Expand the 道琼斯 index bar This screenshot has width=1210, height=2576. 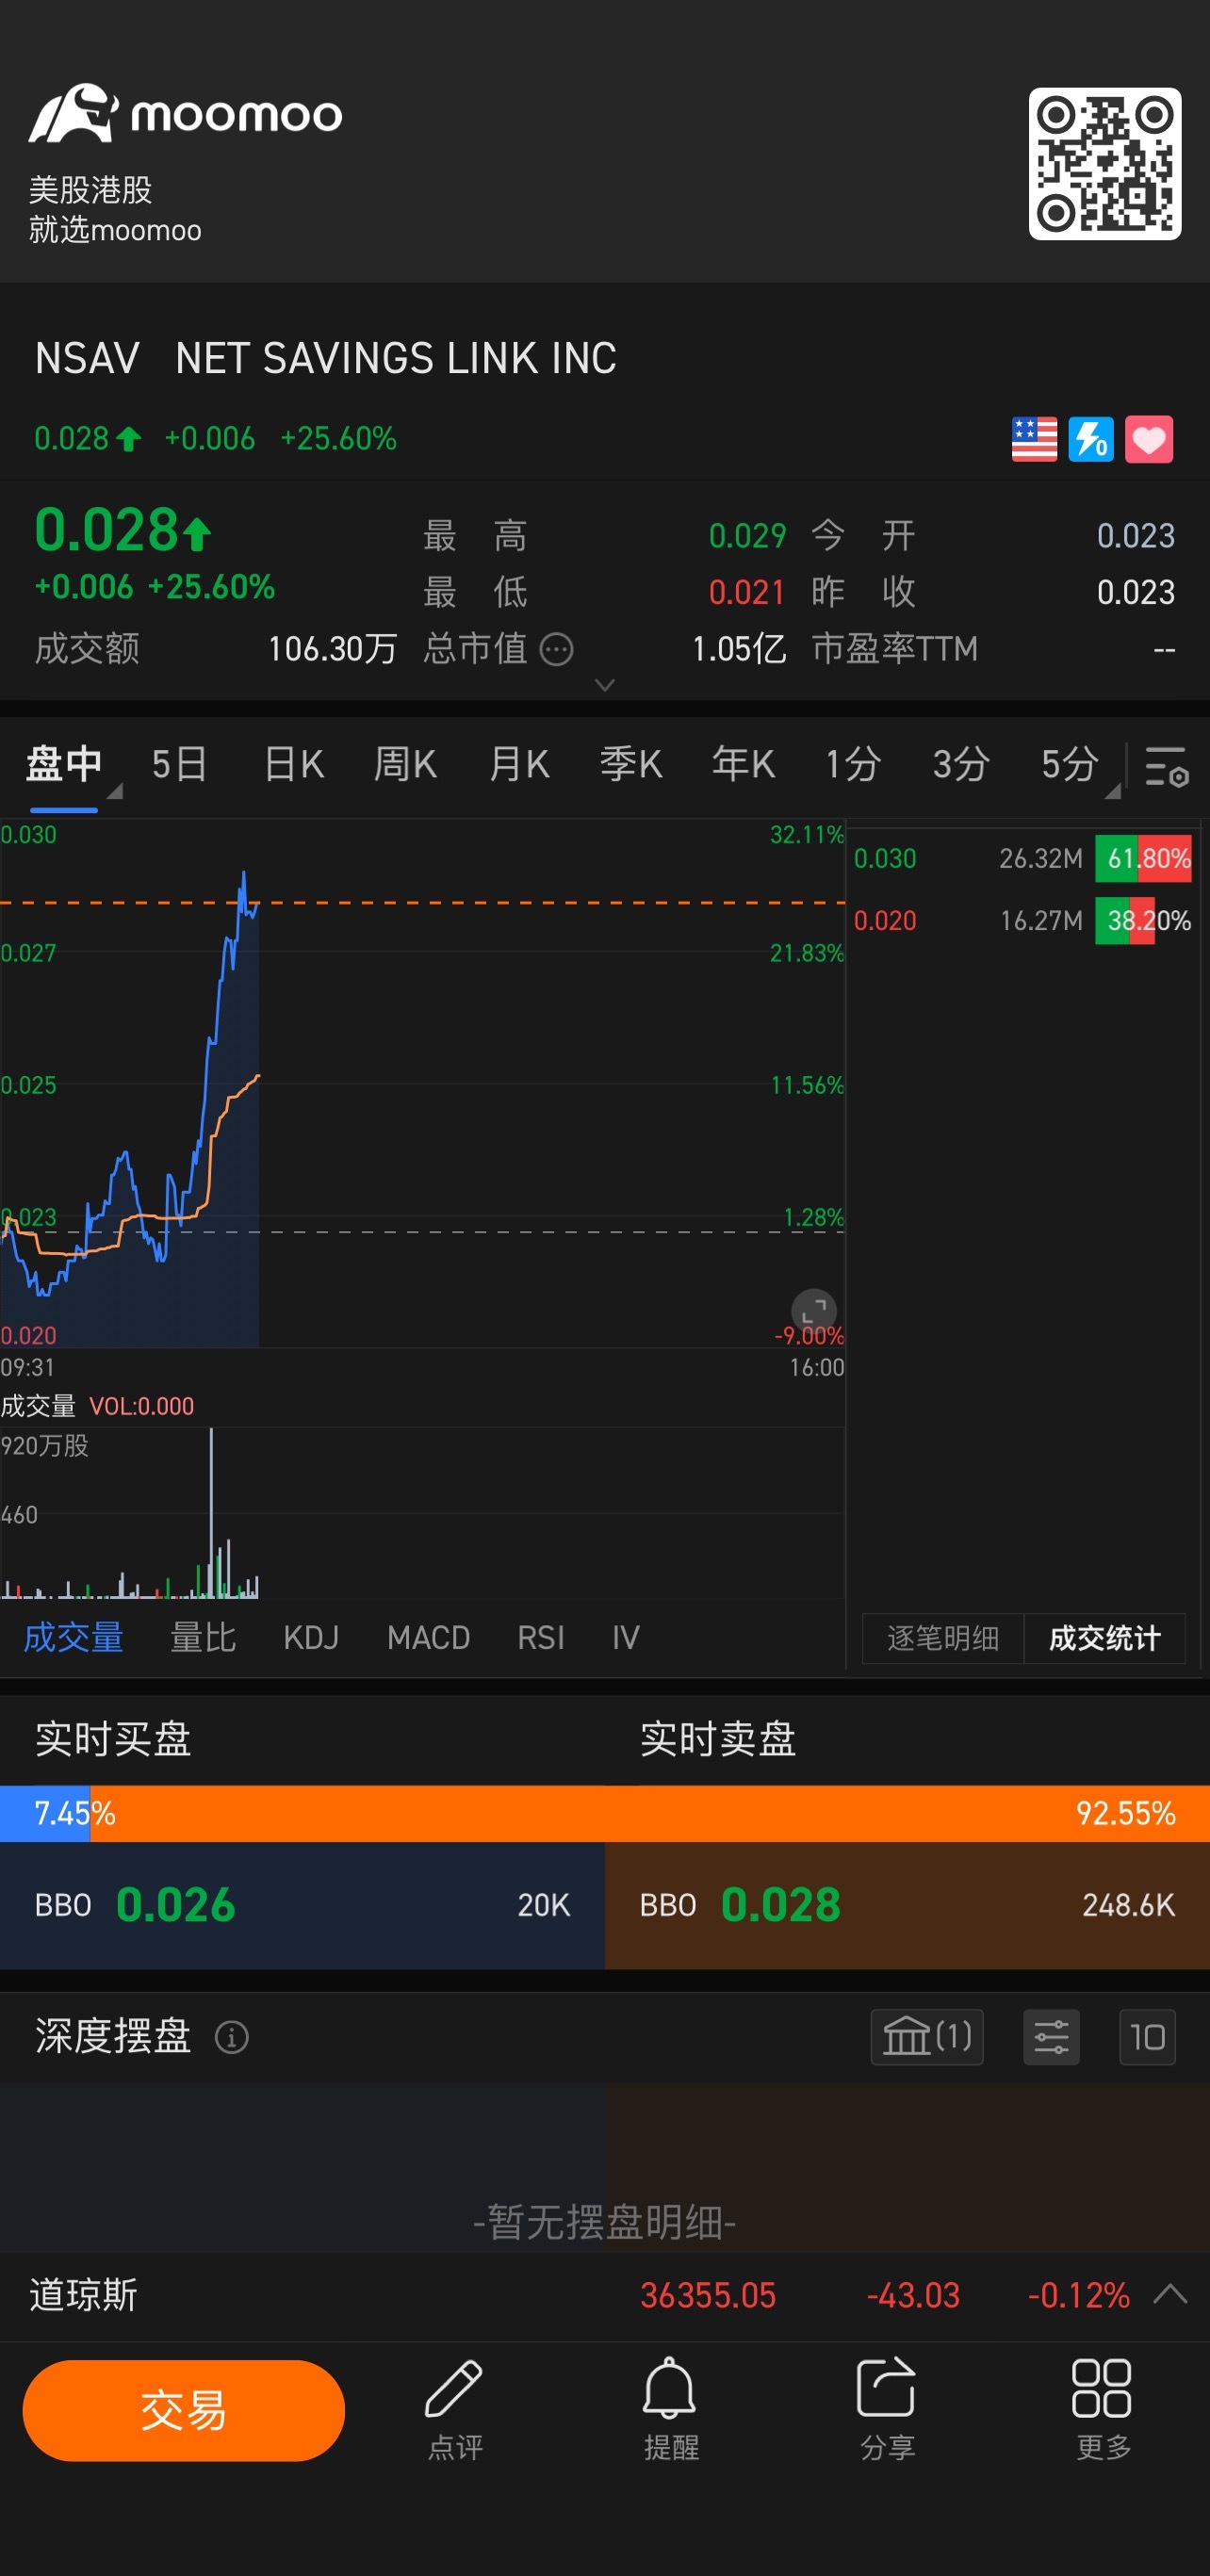pyautogui.click(x=1170, y=2293)
